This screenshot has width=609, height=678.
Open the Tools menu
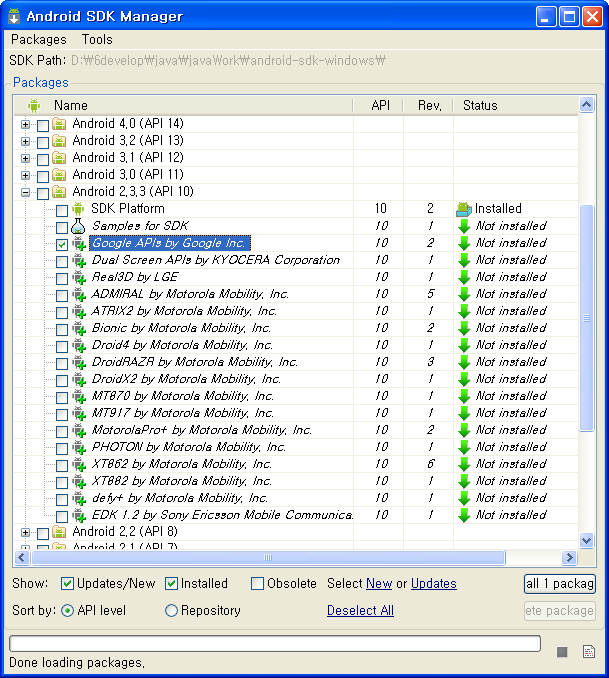tap(97, 39)
